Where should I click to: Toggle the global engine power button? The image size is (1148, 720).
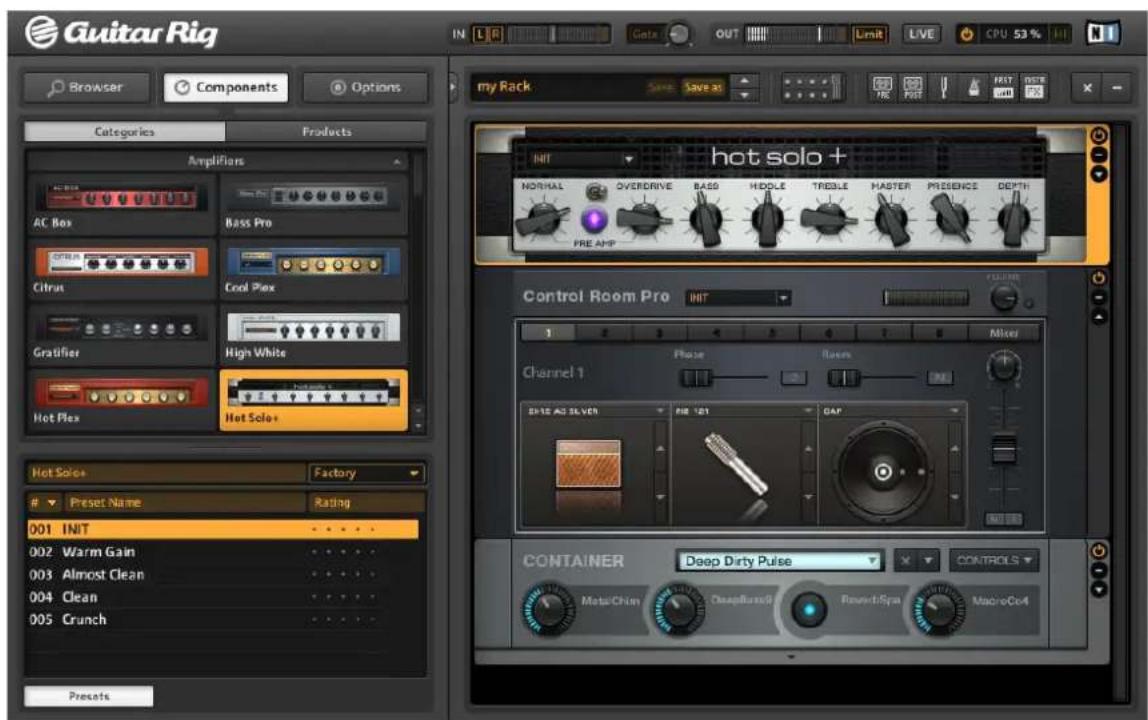pos(966,34)
